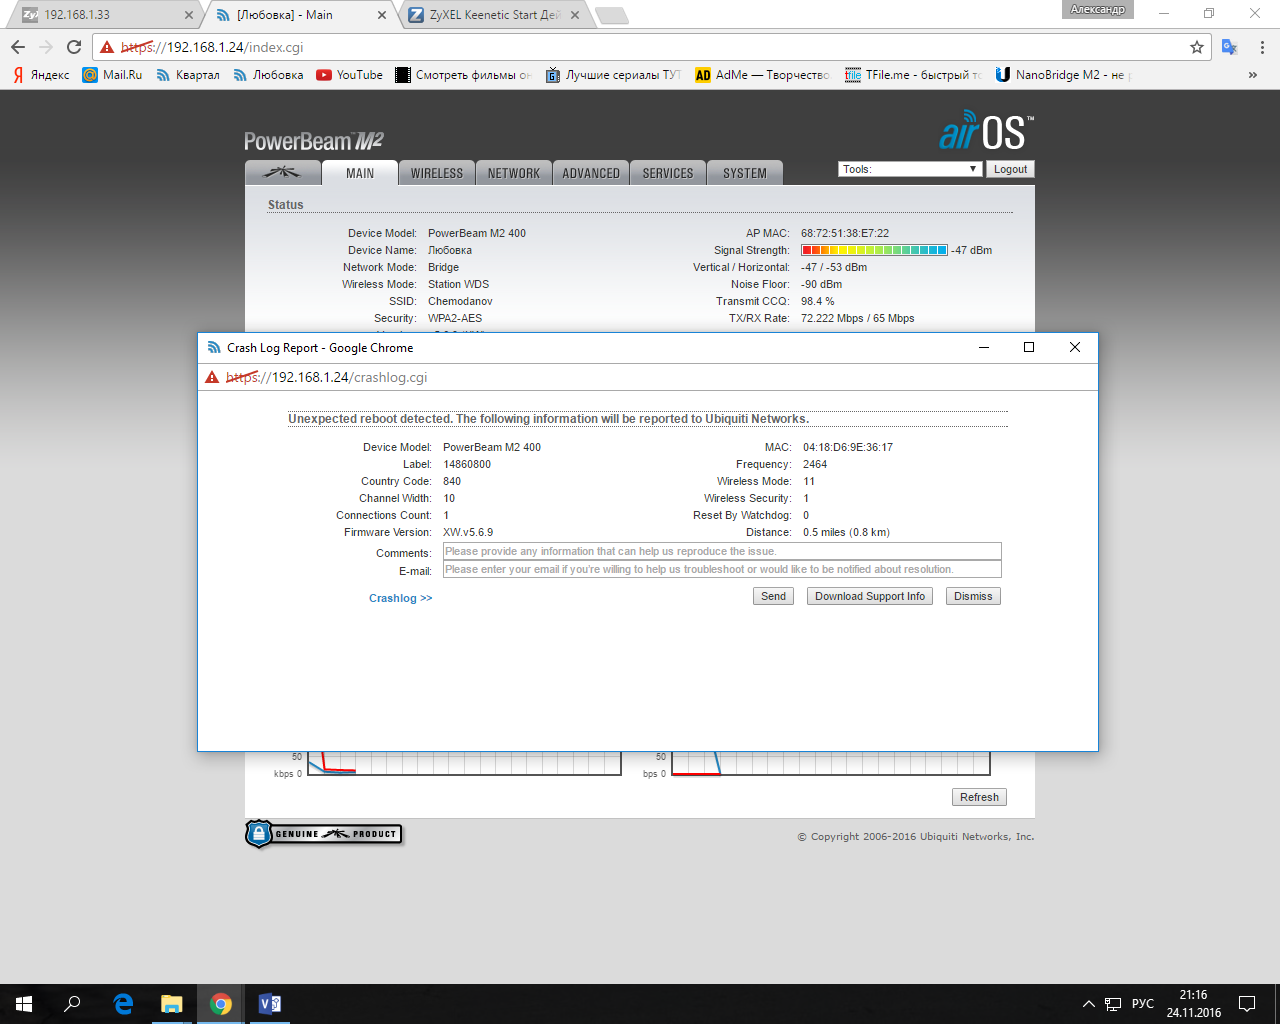The height and width of the screenshot is (1024, 1280).
Task: Close the ZyXEL Keenetic tab
Action: pyautogui.click(x=575, y=15)
